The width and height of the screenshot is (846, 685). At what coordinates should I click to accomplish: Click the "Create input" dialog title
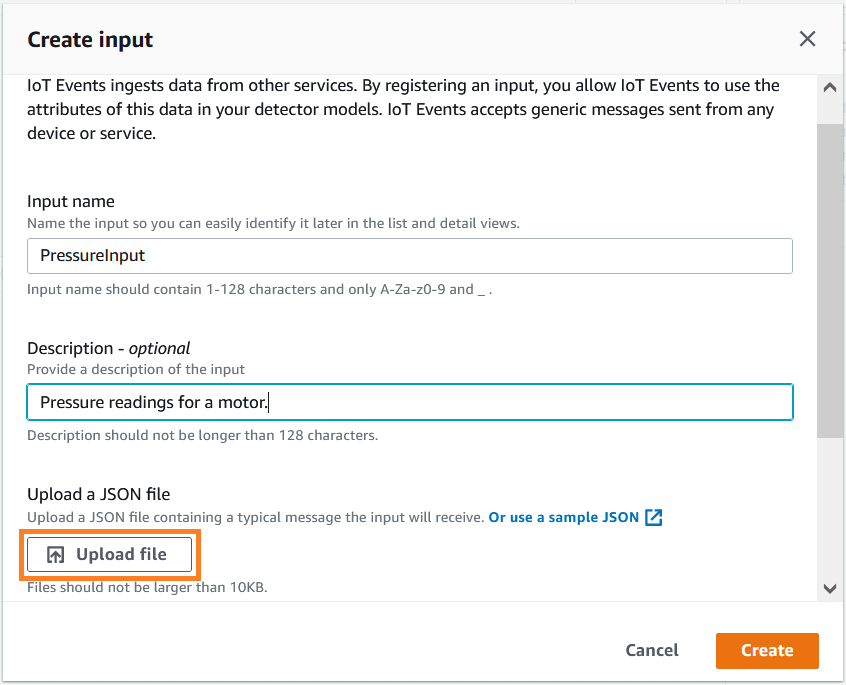(x=90, y=40)
